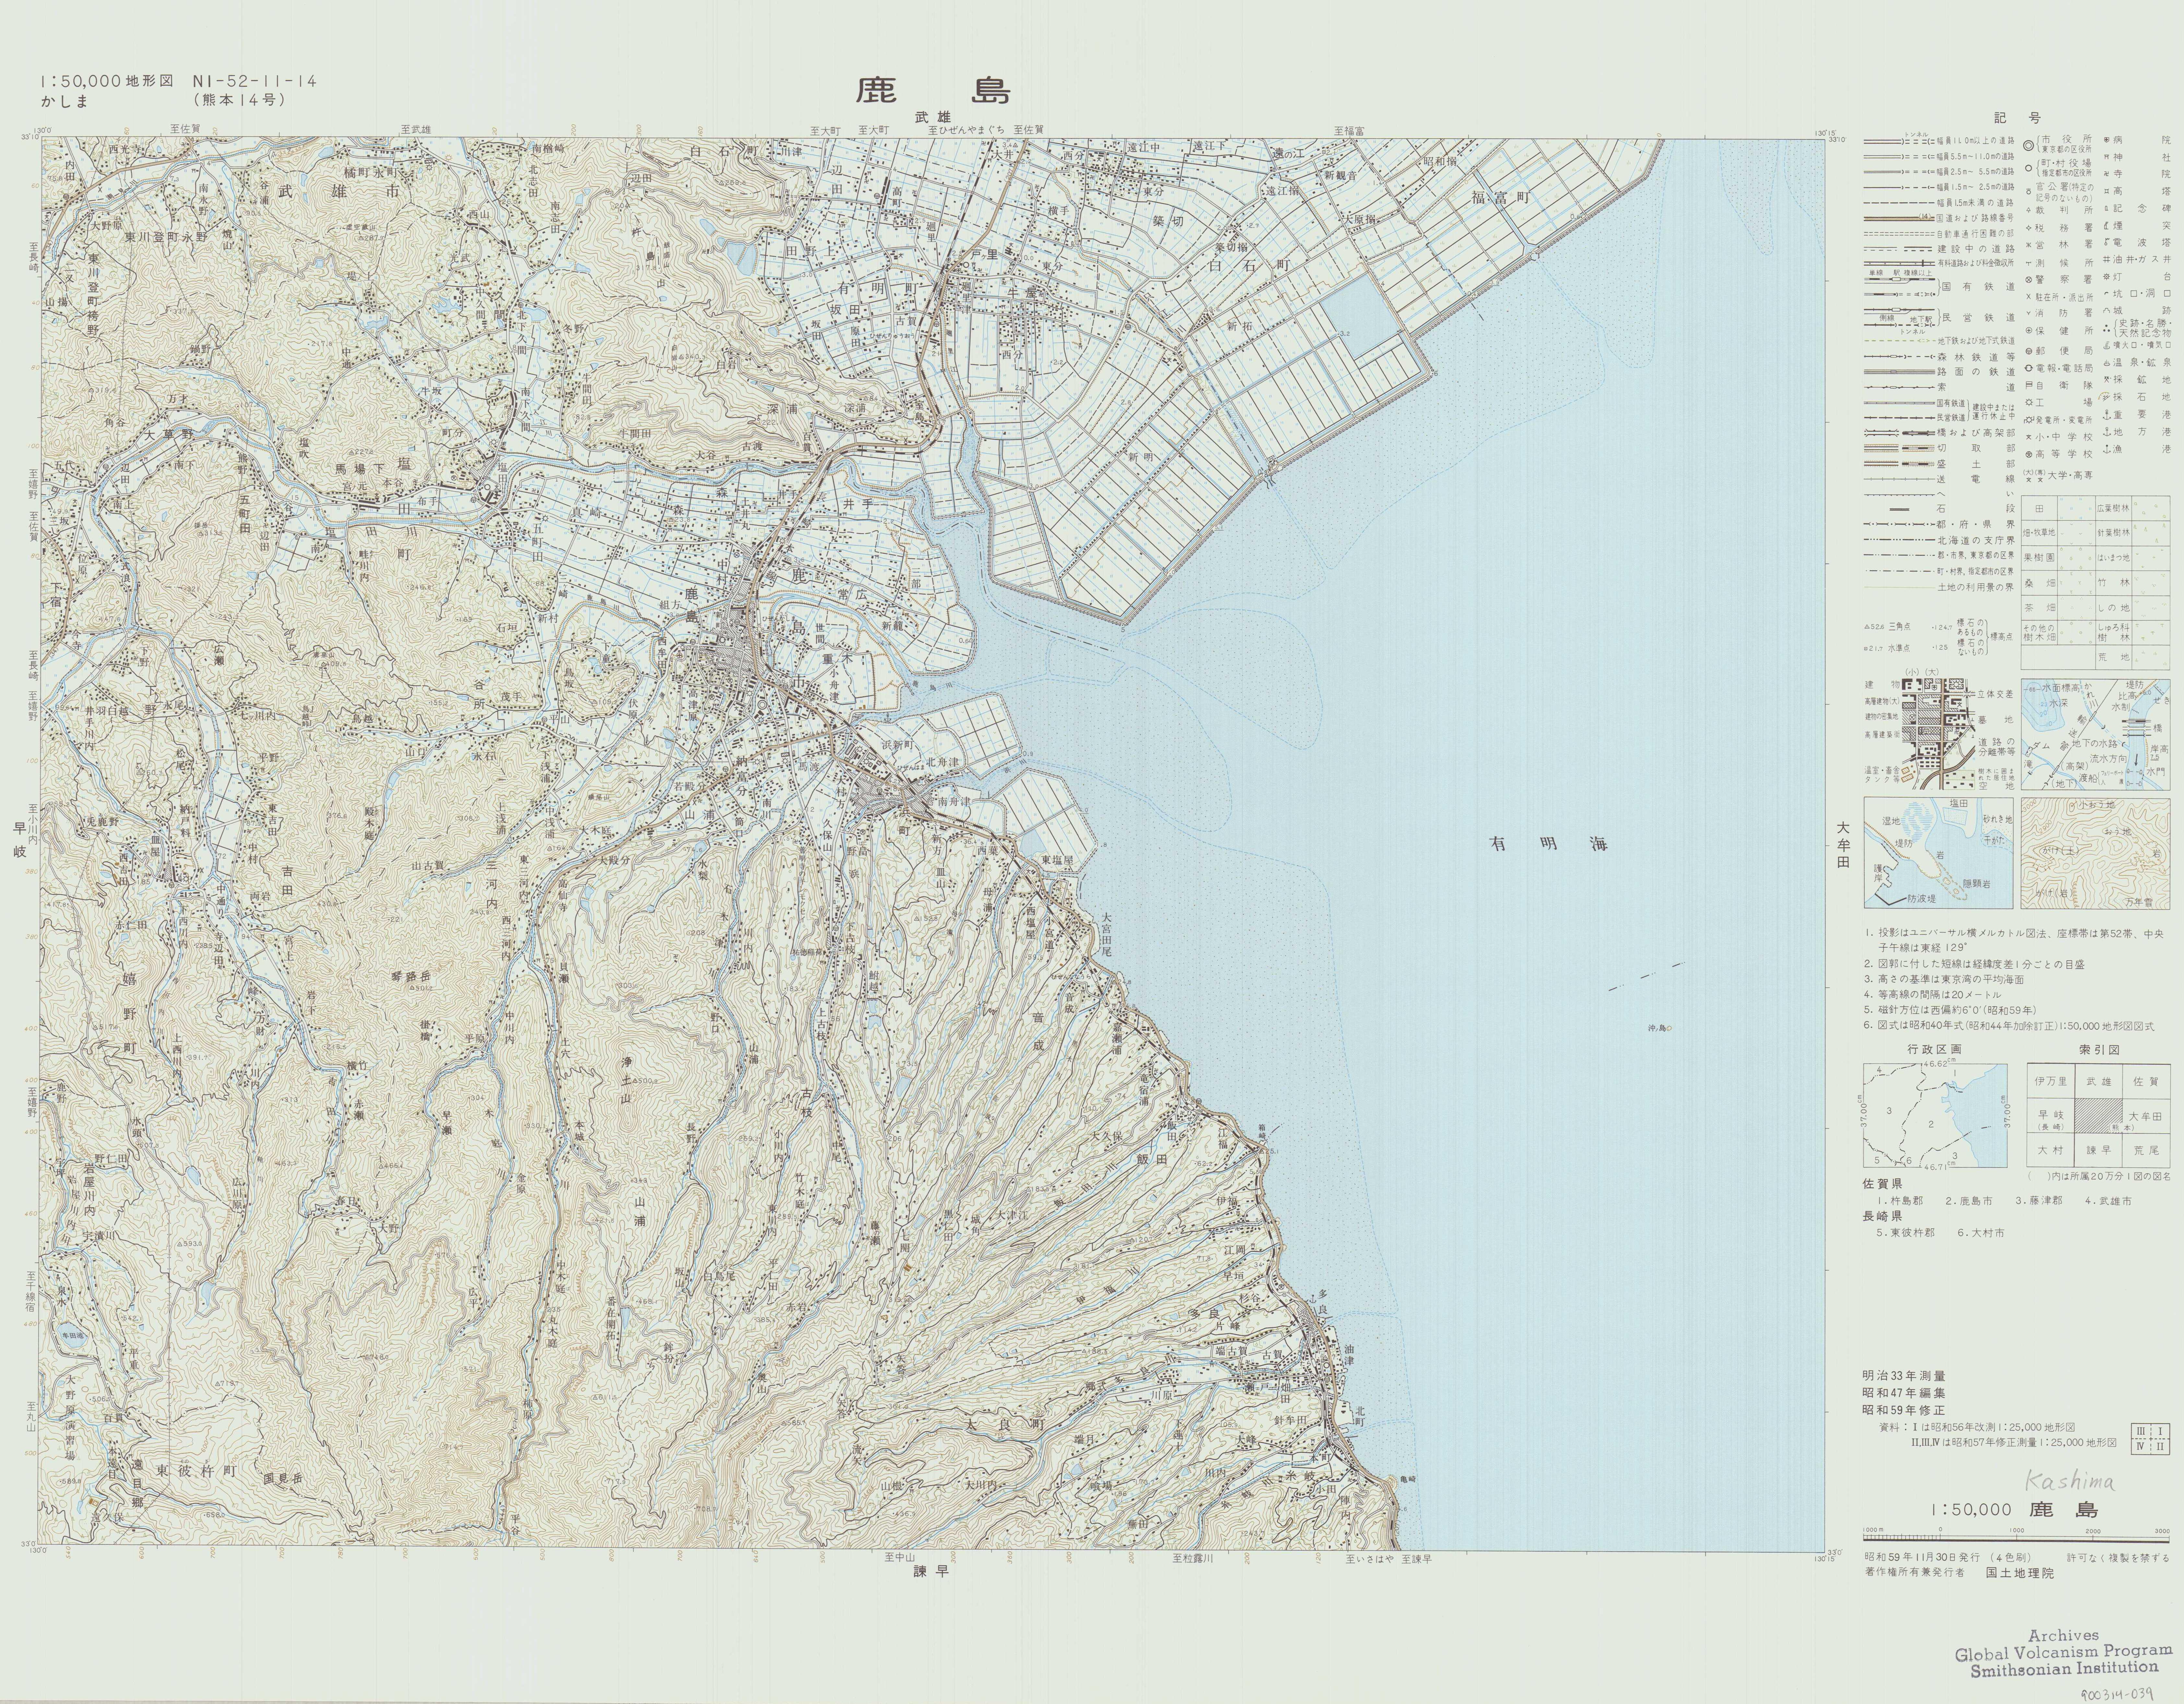Viewport: 2184px width, 1704px height.
Task: Click the '城跡' legend entry
Action: point(2137,310)
